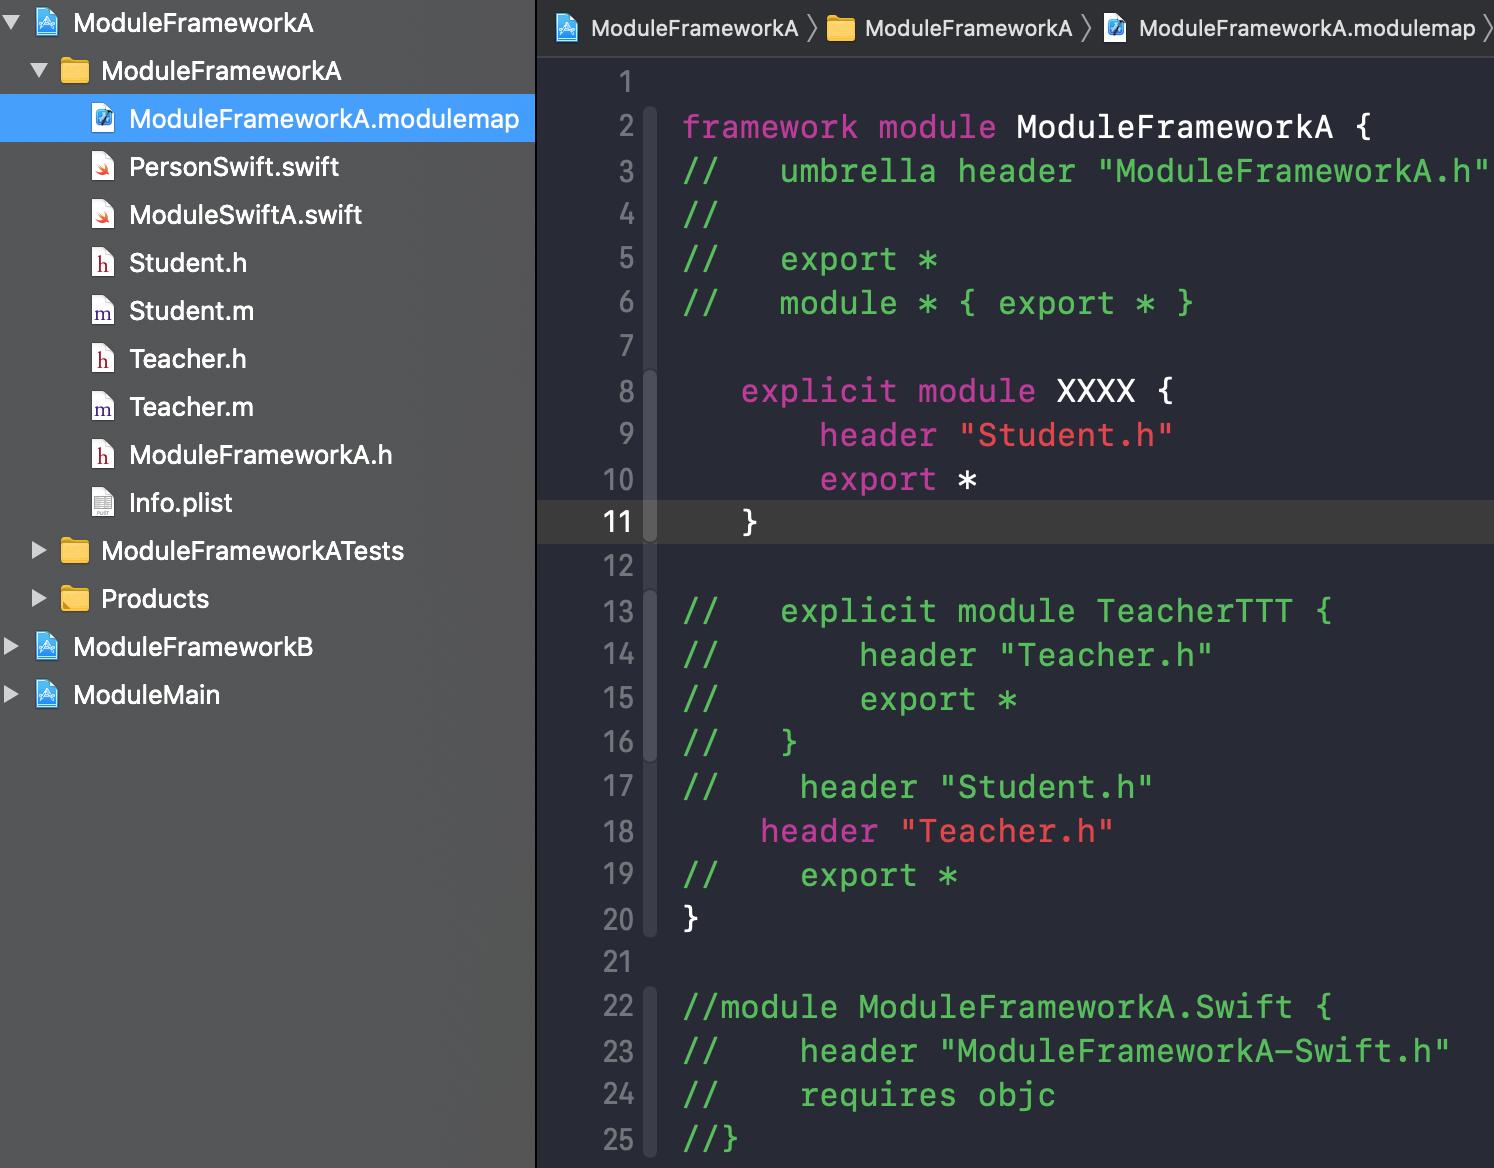Click the Products folder icon
Screen dimensions: 1494x1168
pyautogui.click(x=75, y=599)
